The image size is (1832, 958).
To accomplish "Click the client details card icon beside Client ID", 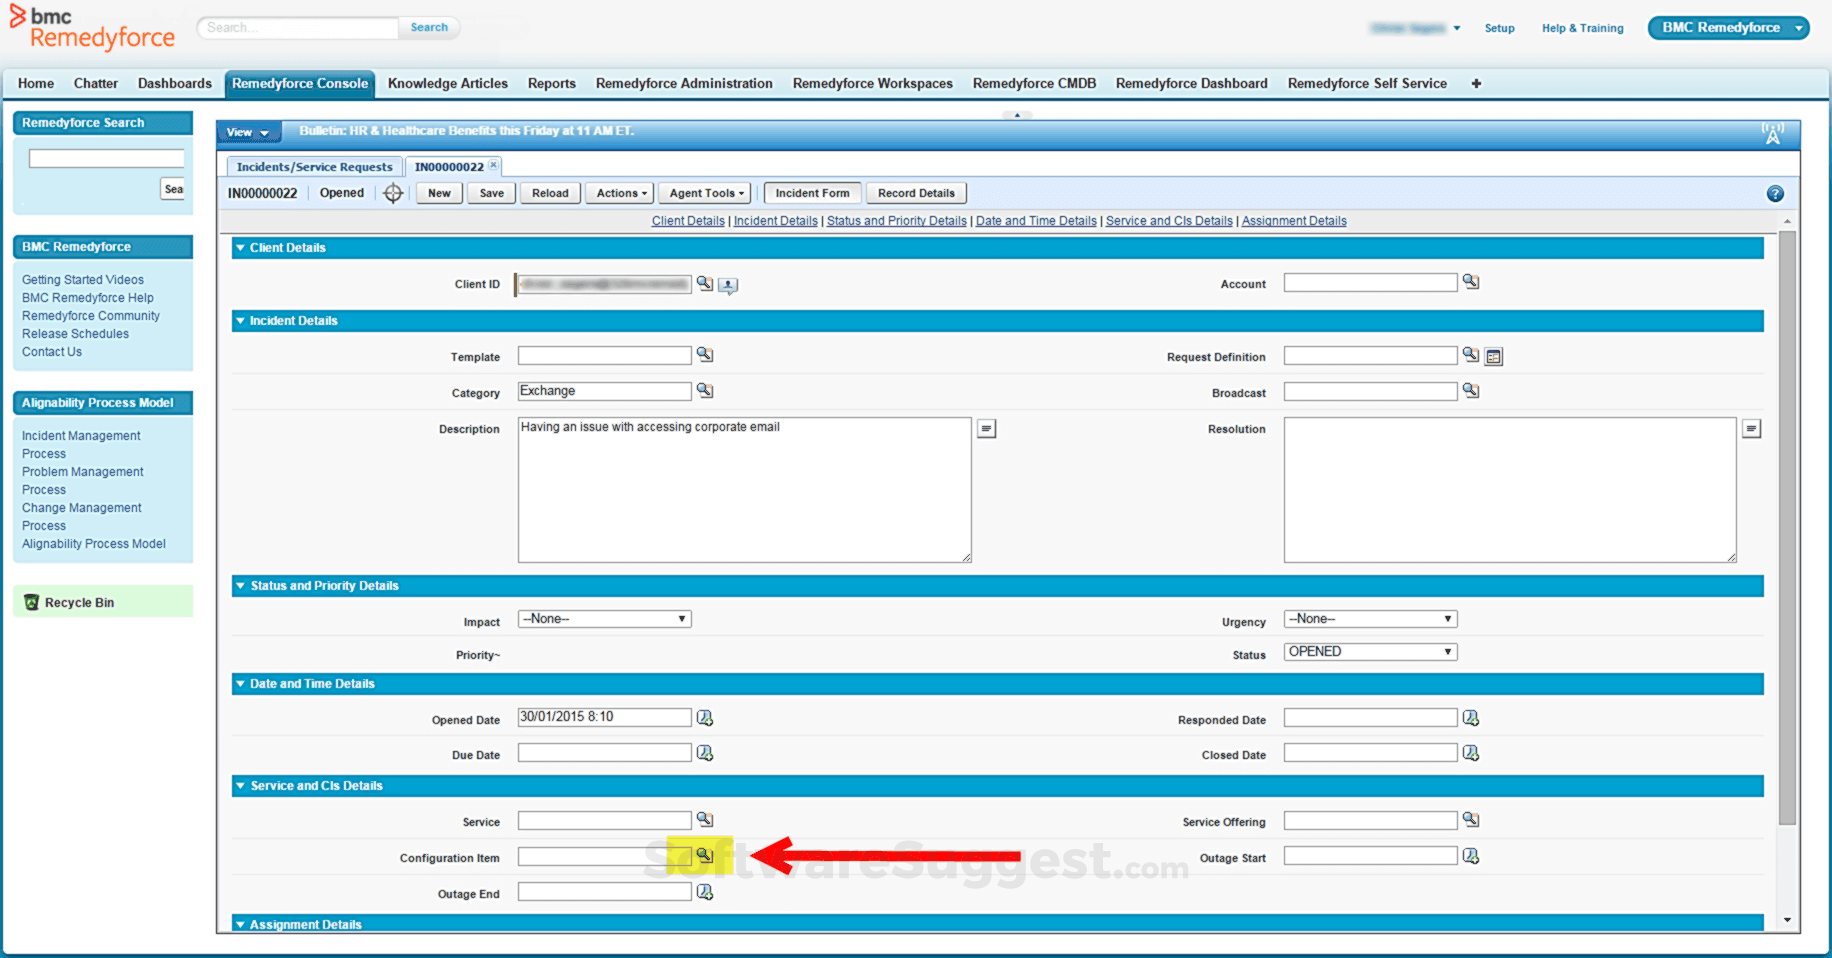I will (x=728, y=286).
